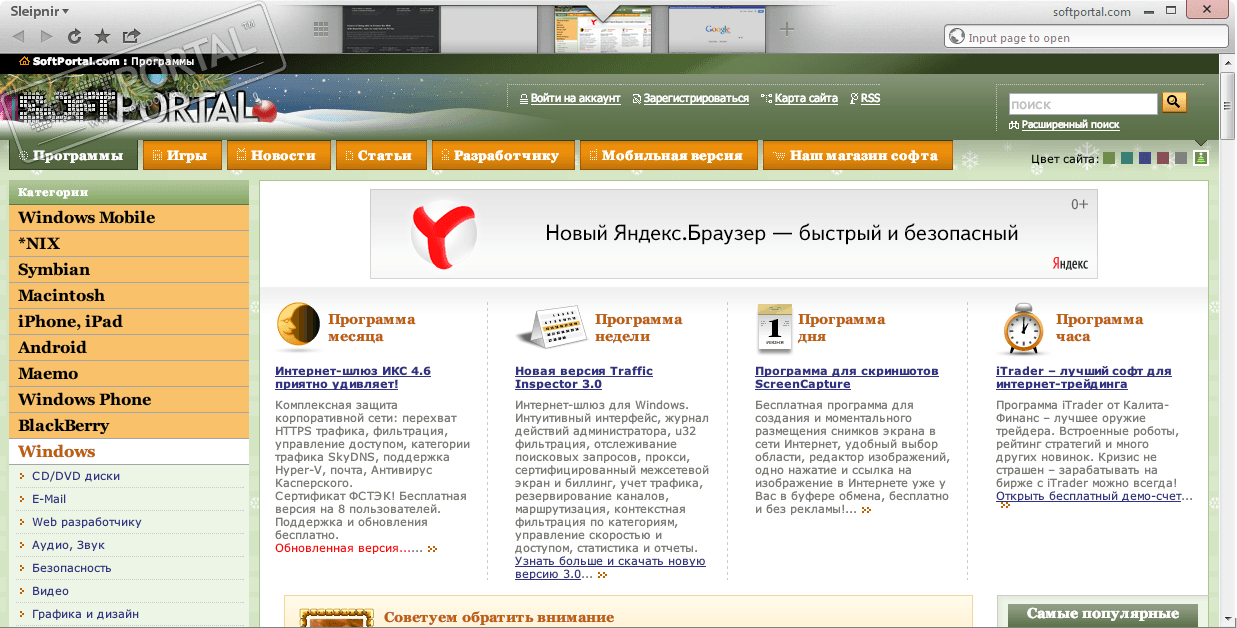This screenshot has width=1237, height=628.
Task: Click the globe icon in the address field
Action: tap(958, 38)
